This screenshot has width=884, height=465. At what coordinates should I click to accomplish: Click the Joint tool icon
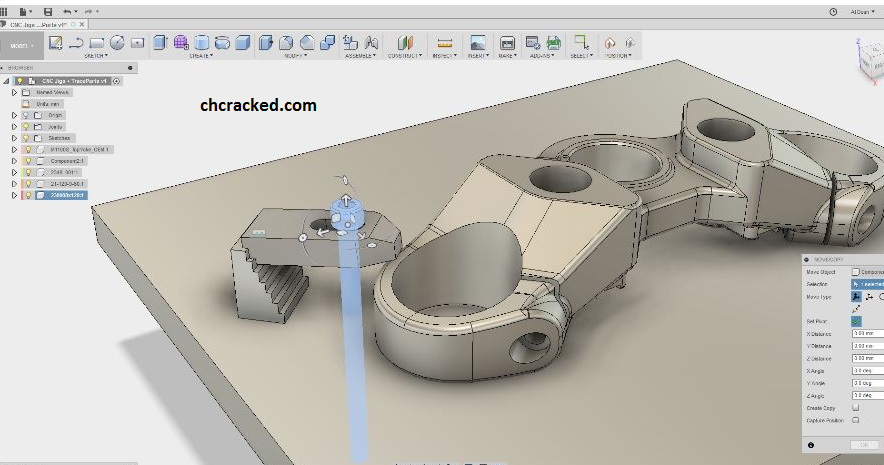[x=372, y=42]
